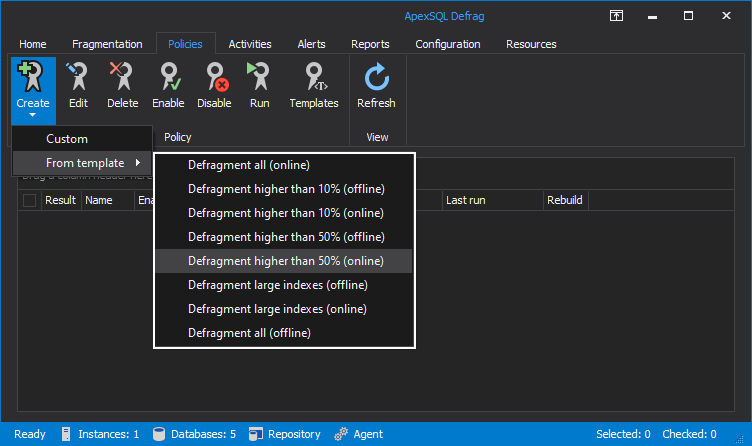Expand the From template submenu arrow
752x446 pixels.
pos(138,163)
